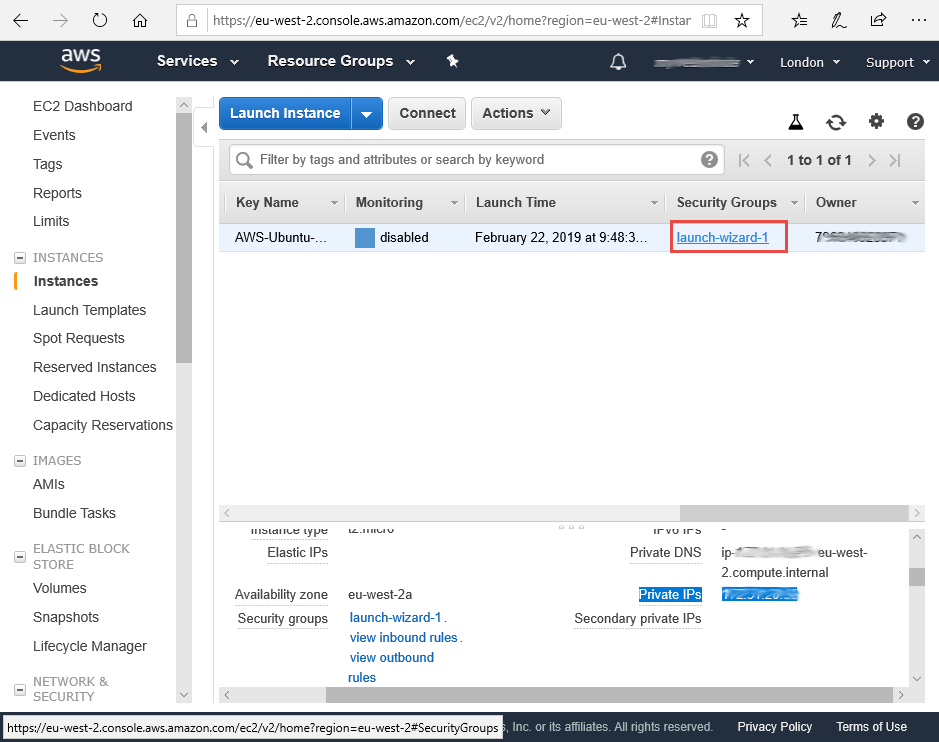The height and width of the screenshot is (742, 939).
Task: Open the Services dropdown menu
Action: 198,61
